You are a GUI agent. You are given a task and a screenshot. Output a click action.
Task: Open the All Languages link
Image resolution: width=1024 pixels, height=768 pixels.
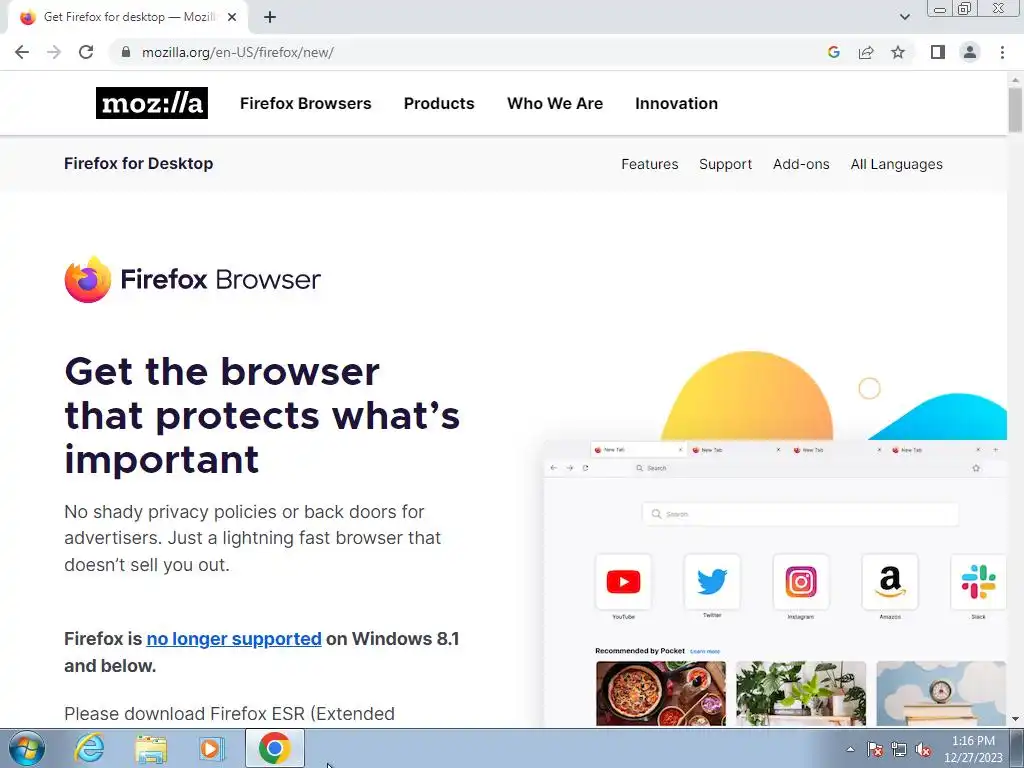tap(897, 165)
